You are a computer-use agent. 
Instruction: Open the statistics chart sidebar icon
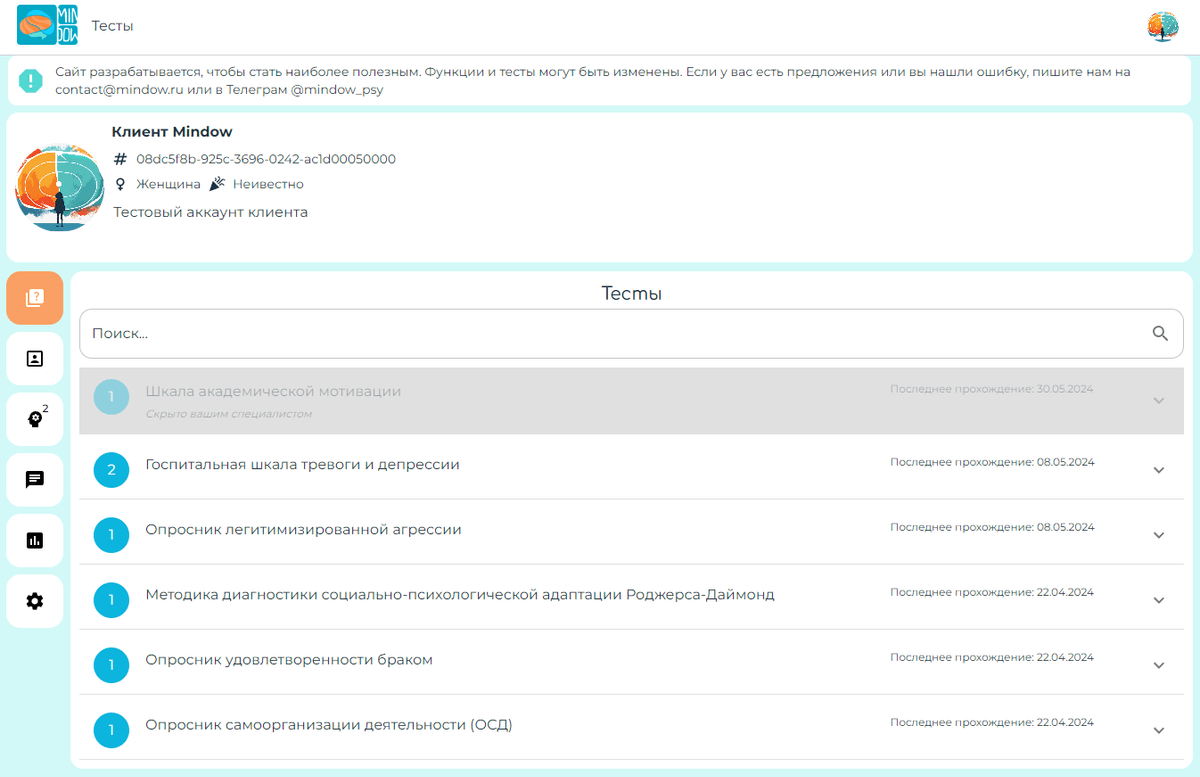tap(35, 540)
